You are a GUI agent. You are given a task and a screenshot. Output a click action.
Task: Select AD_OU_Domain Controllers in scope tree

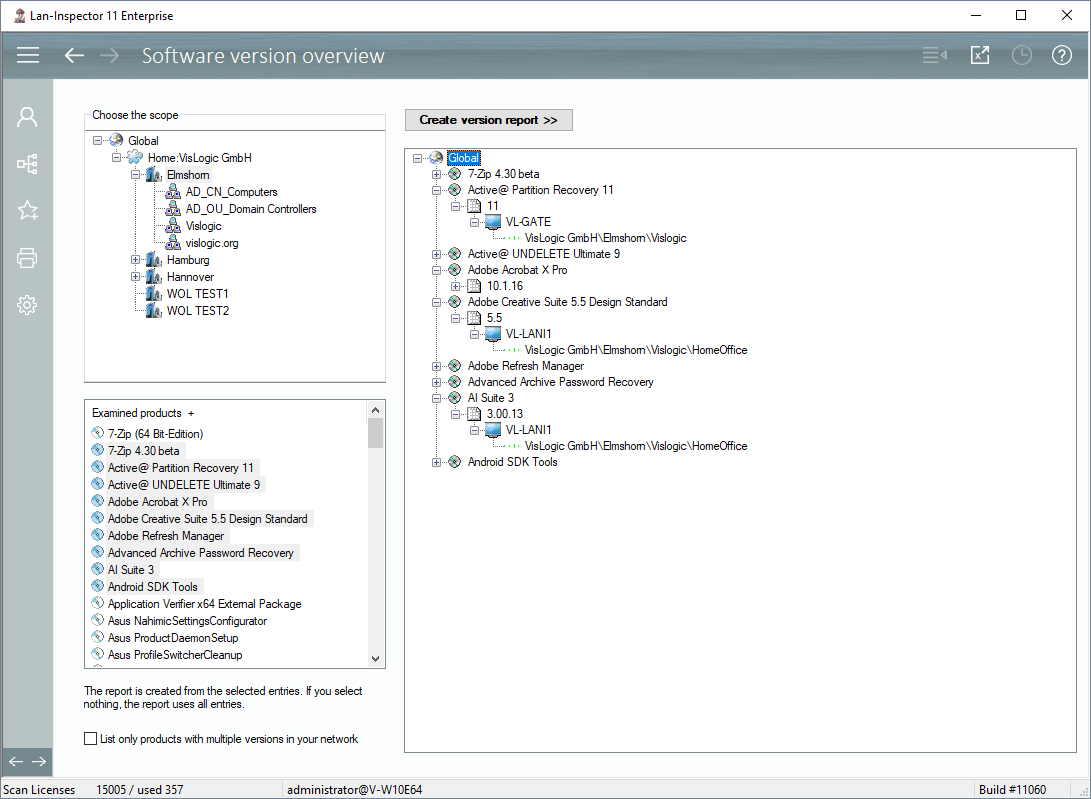(250, 209)
